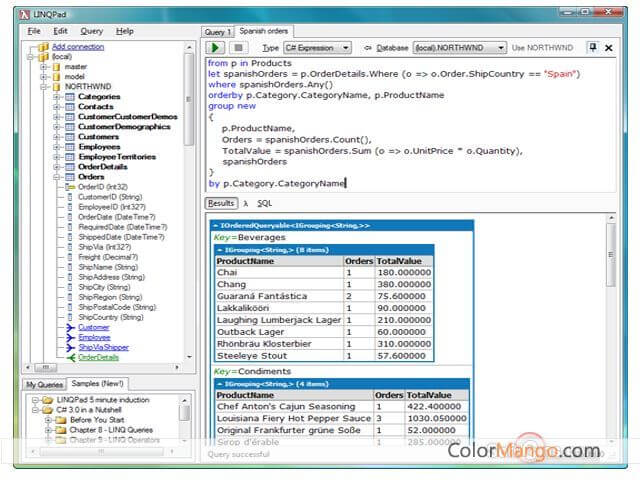Click the Add connection icon

[x=43, y=47]
